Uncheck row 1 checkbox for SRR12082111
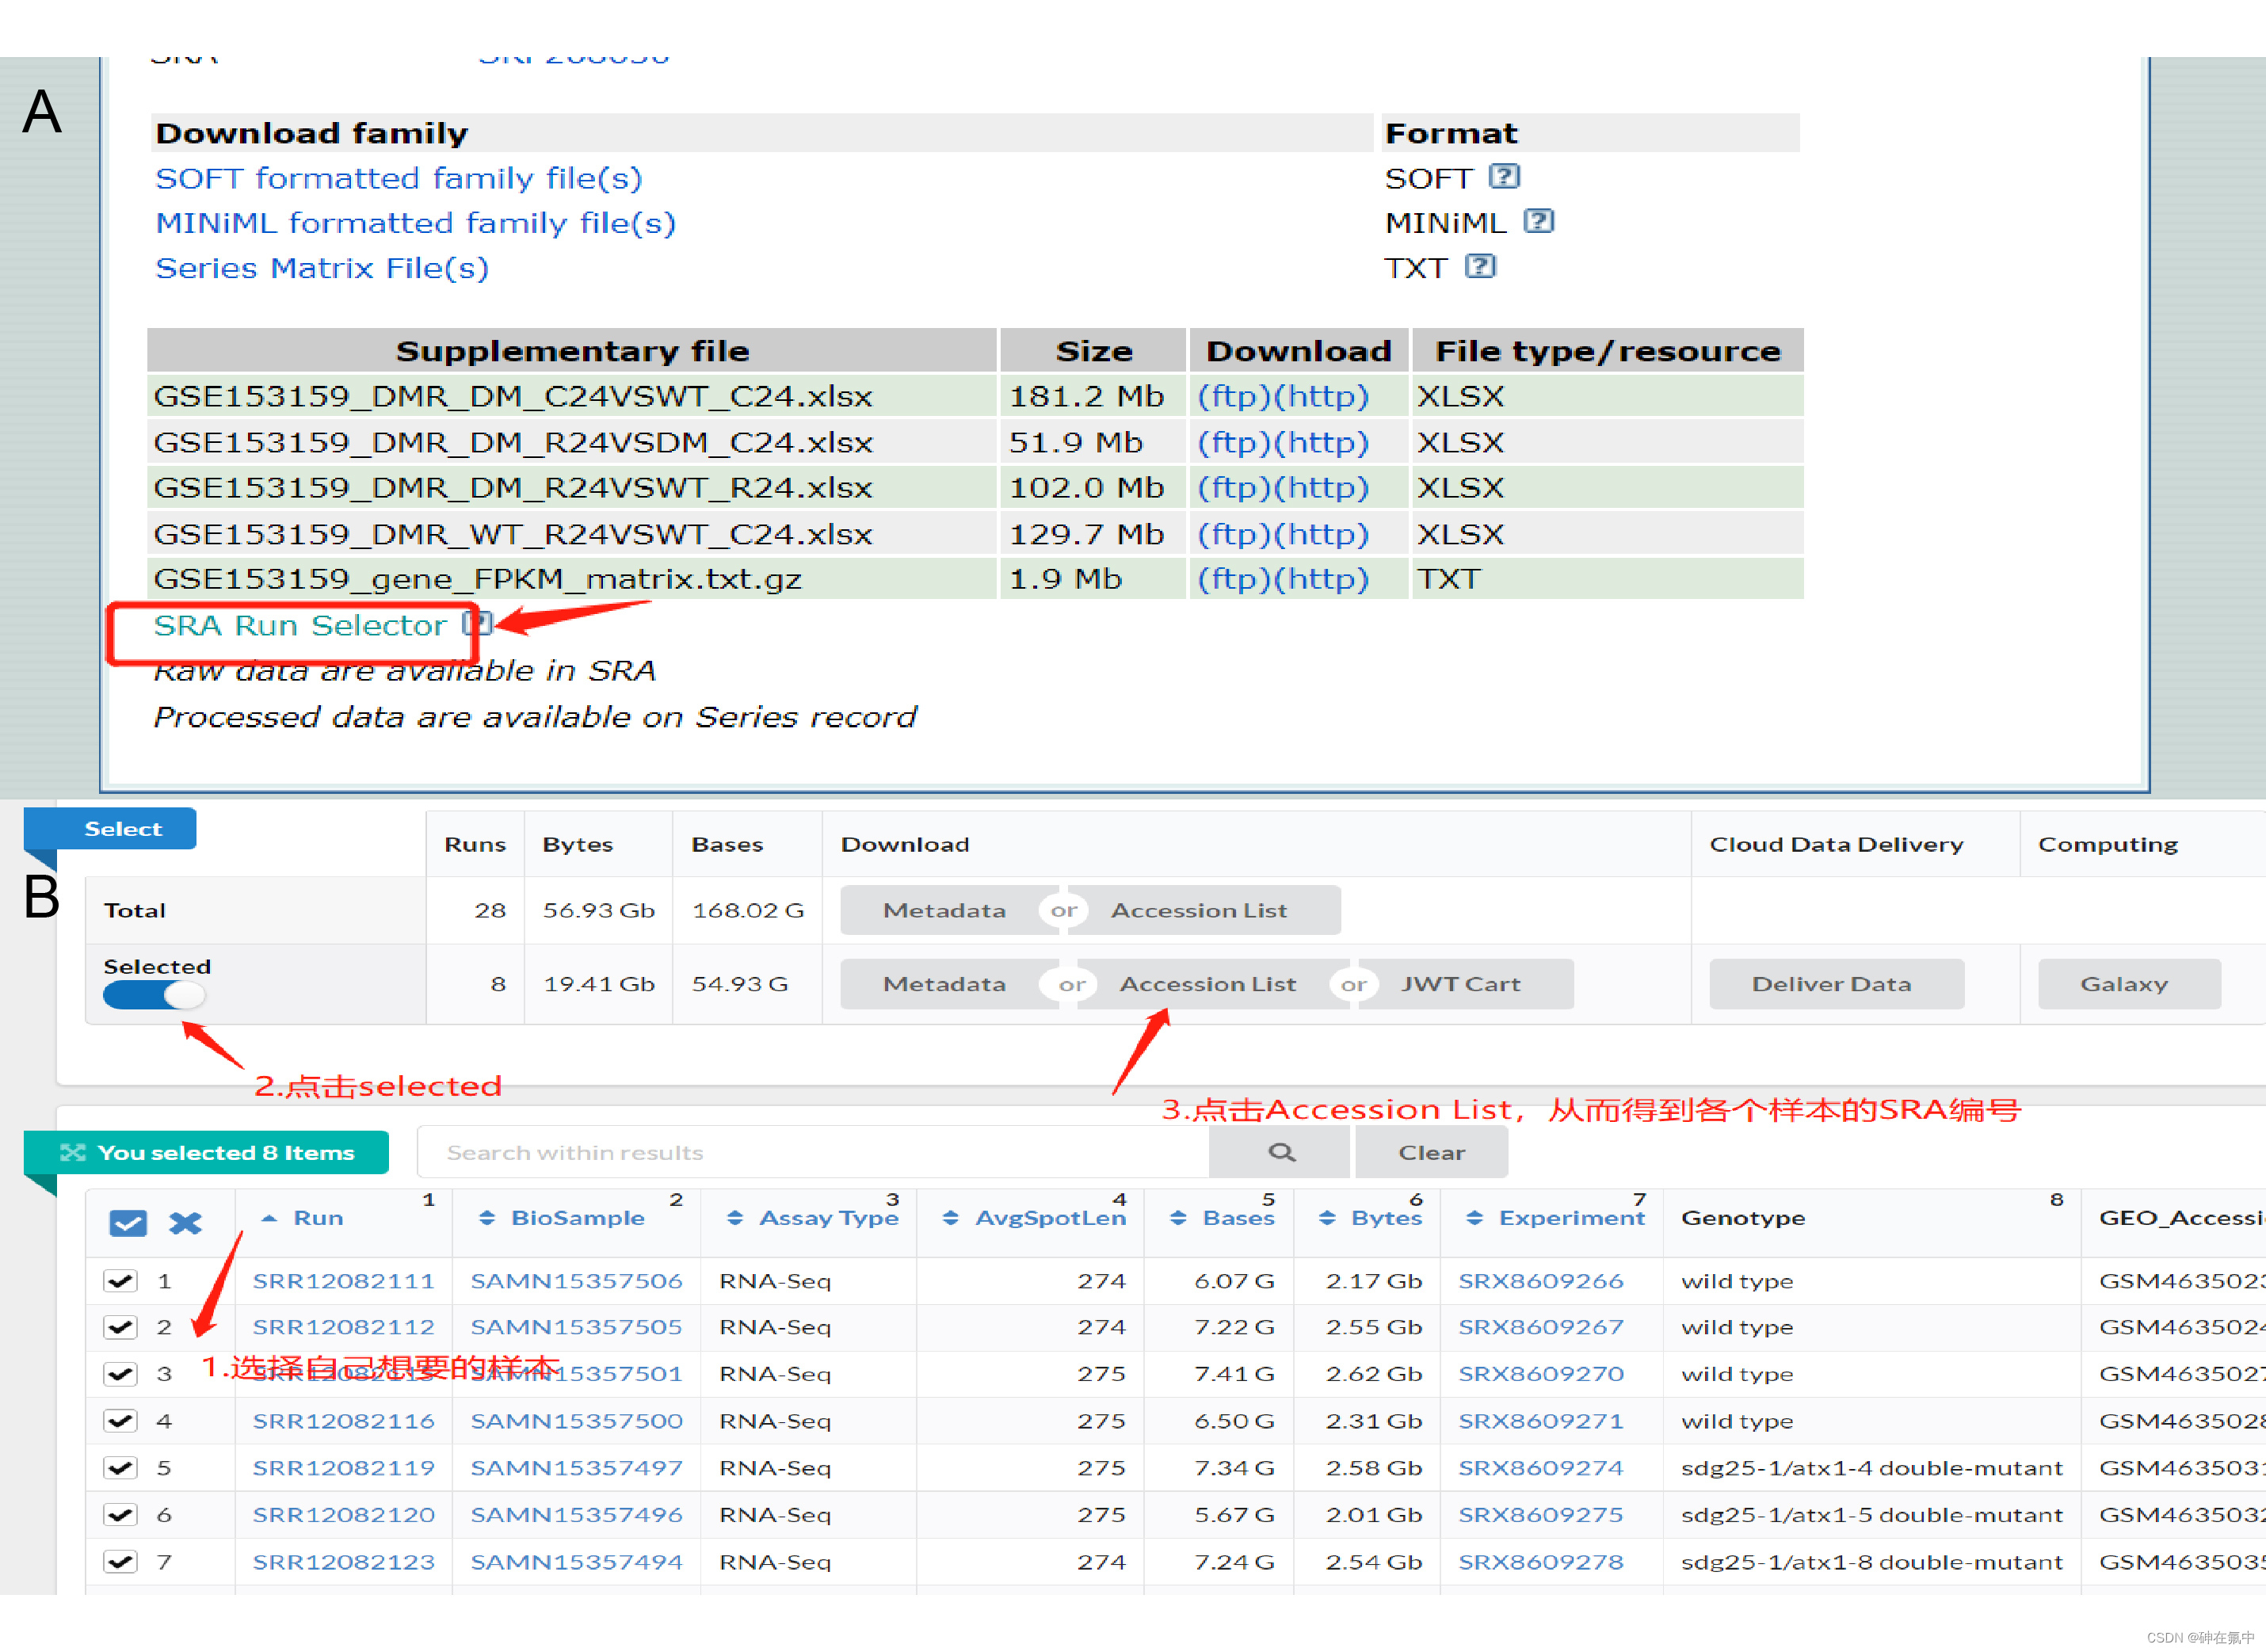2266x1652 pixels. tap(121, 1280)
